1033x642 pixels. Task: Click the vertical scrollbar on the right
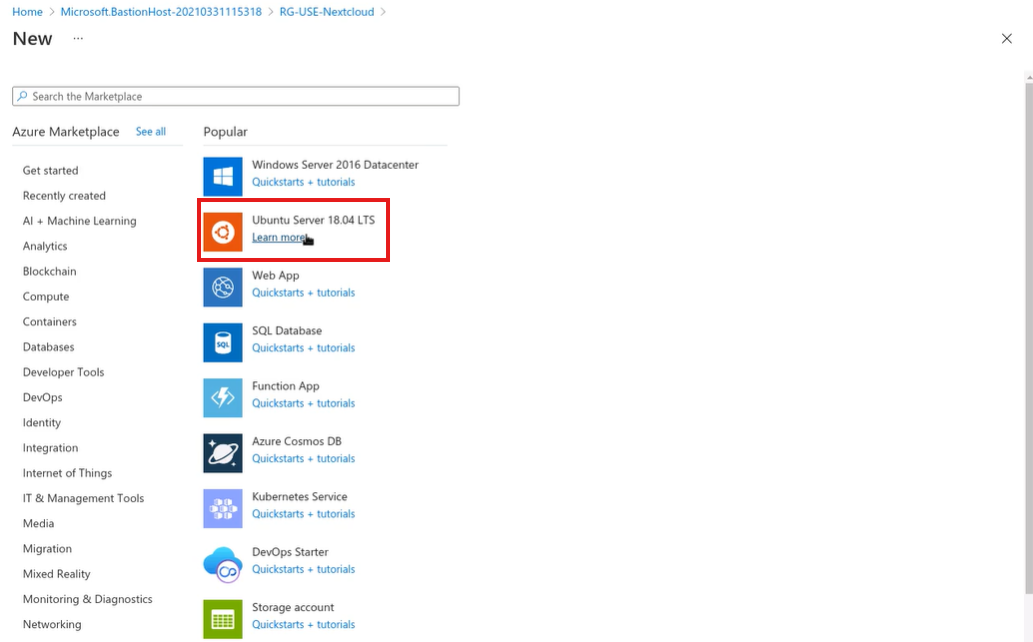1029,337
